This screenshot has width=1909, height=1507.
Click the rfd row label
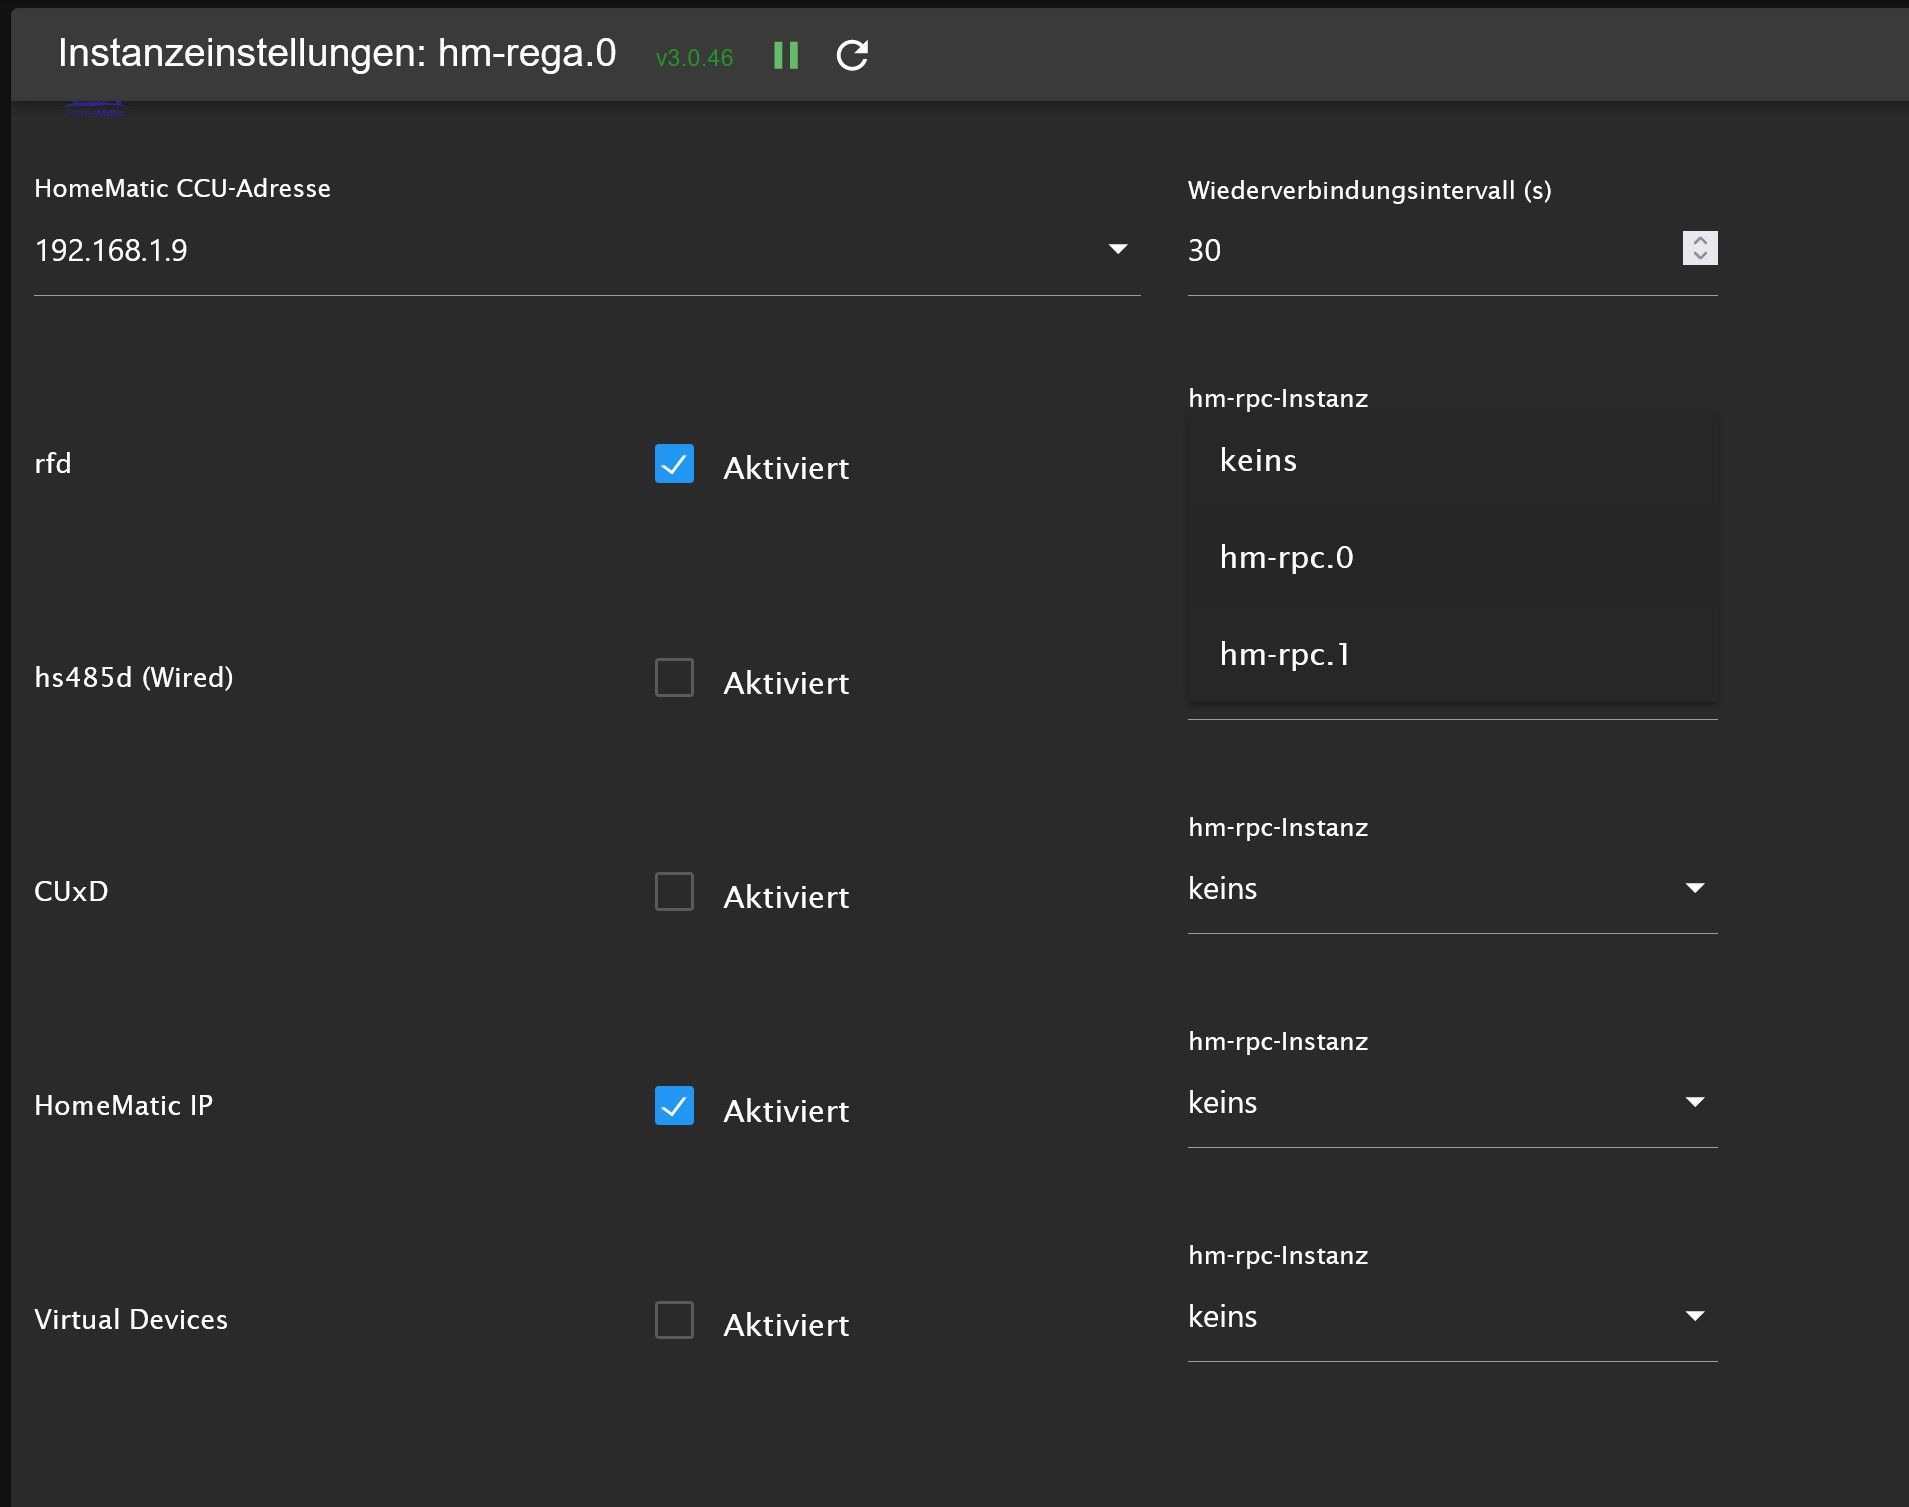point(53,464)
